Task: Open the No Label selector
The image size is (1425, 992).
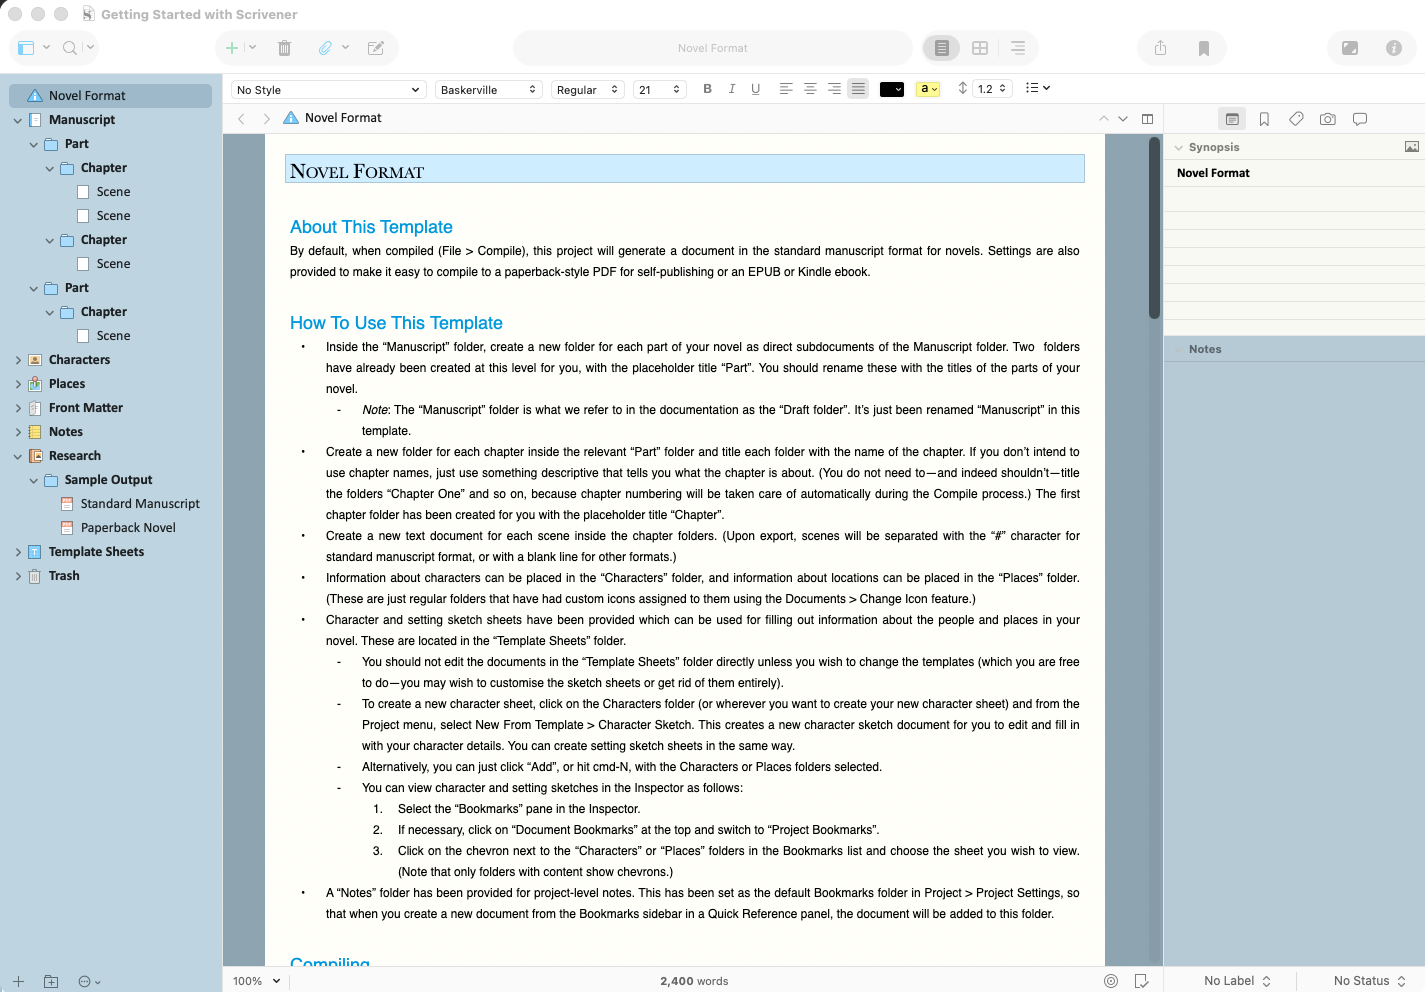Action: click(1237, 981)
